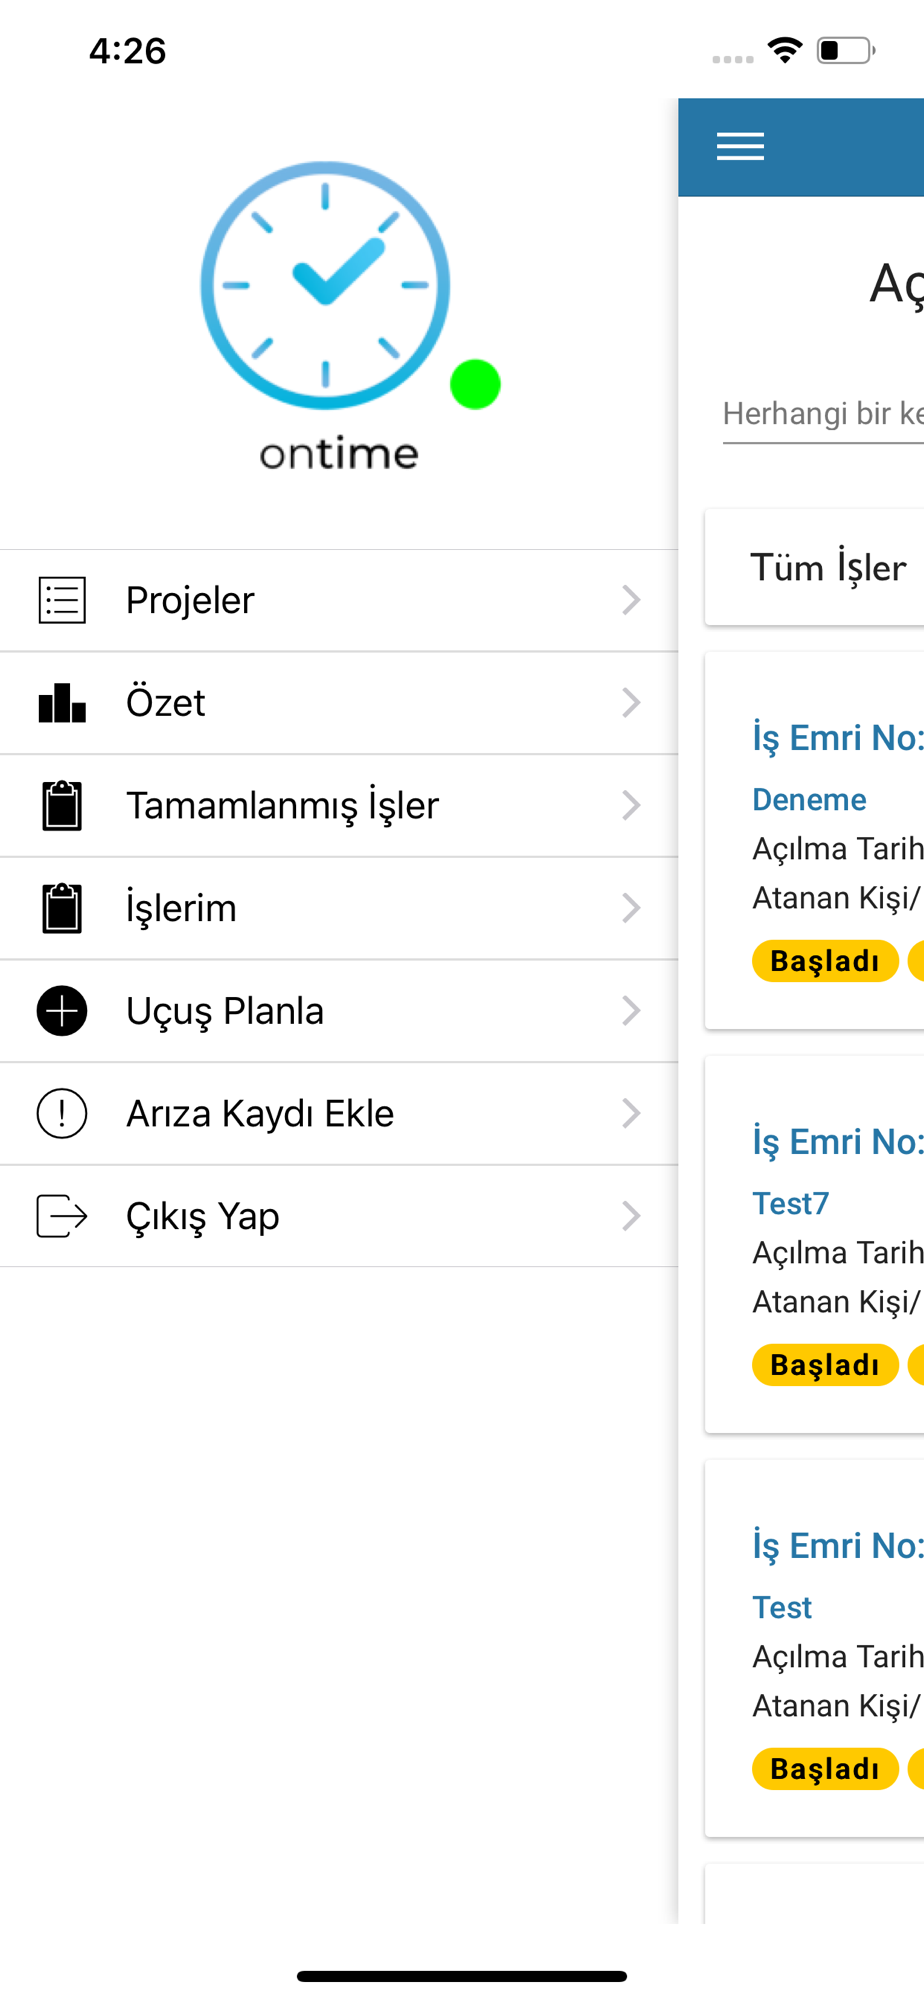Click the Çıkış Yap logout icon
This screenshot has height=2000, width=924.
click(62, 1216)
